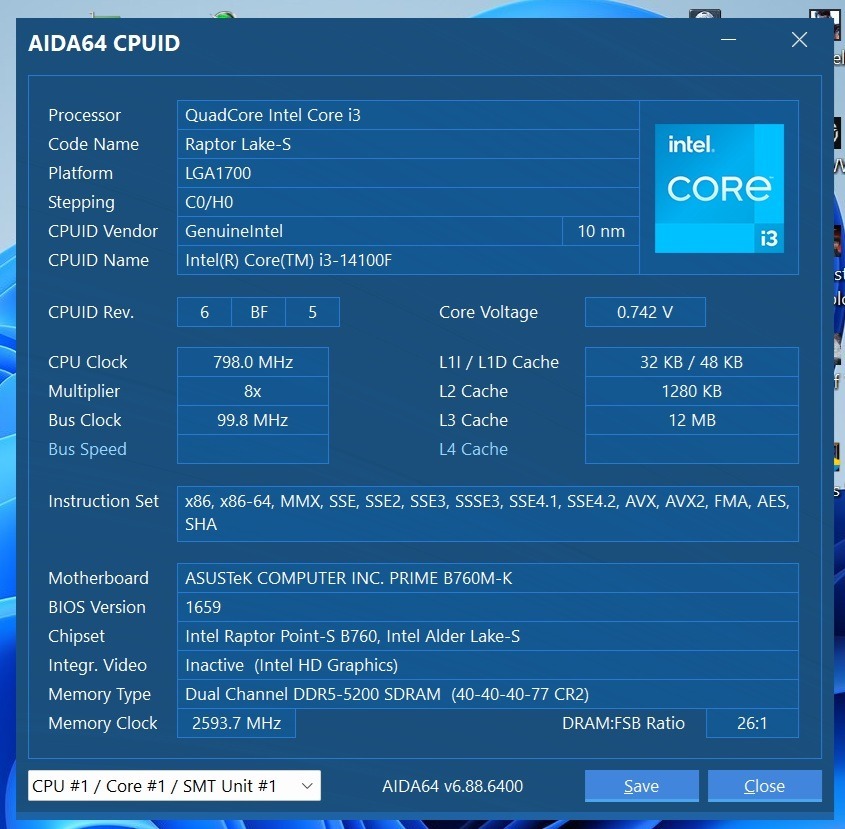Click the DRAM:FSB Ratio label
Image resolution: width=845 pixels, height=829 pixels.
[624, 723]
